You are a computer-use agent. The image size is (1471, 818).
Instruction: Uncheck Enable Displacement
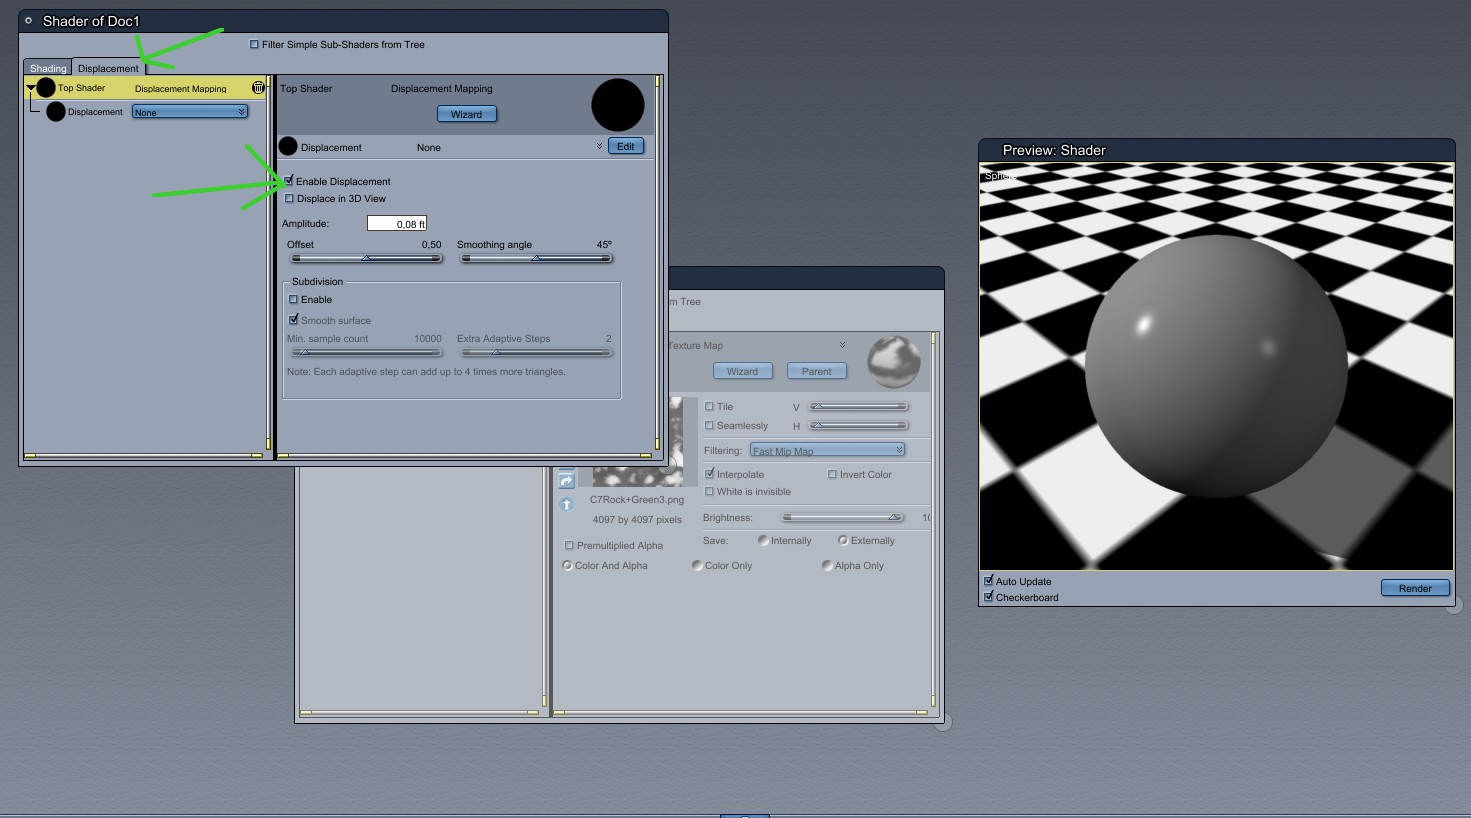289,181
